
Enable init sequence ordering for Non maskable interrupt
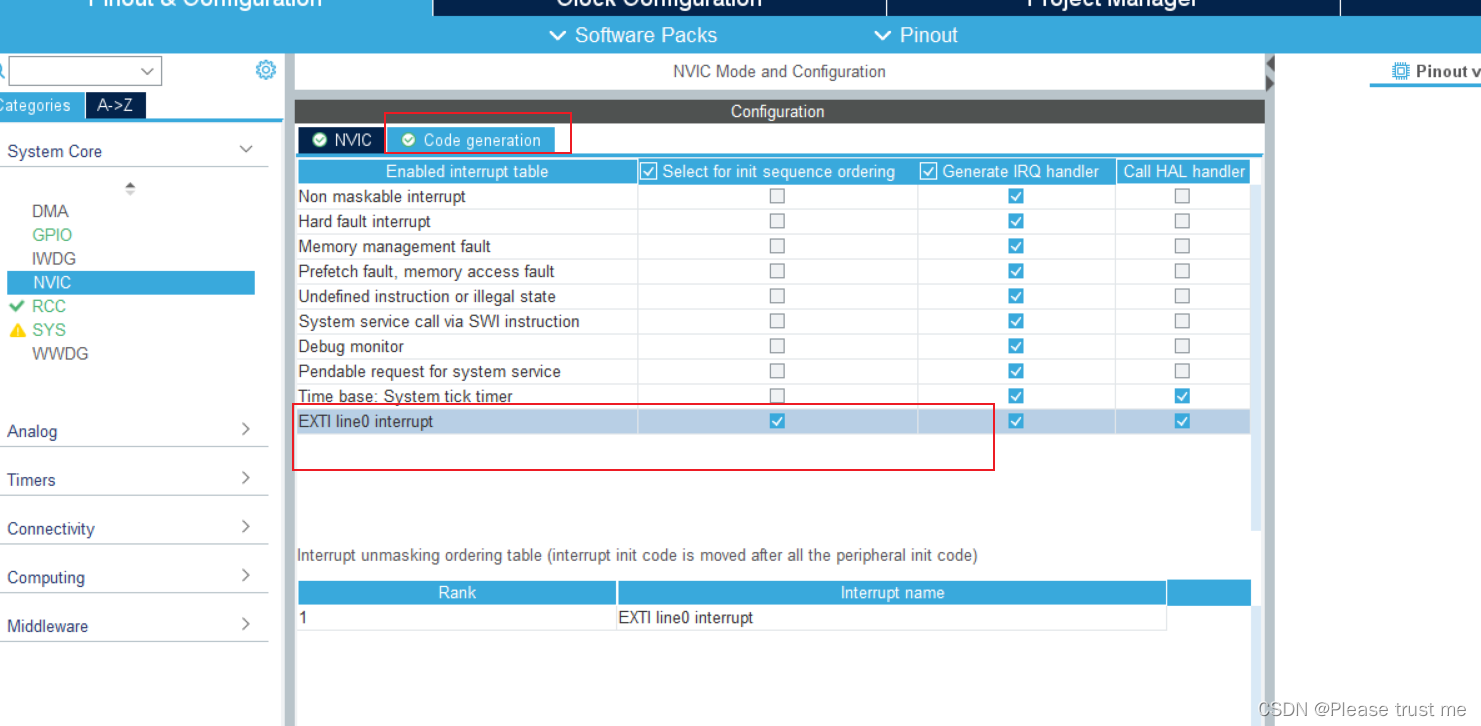tap(777, 196)
